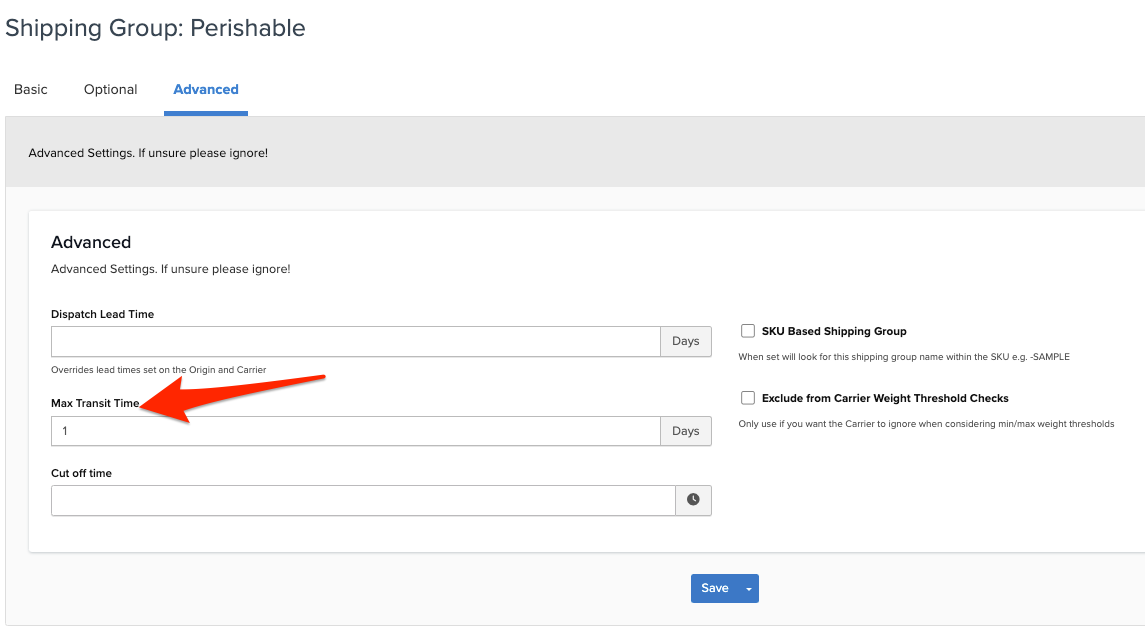
Task: Open the time picker clock icon
Action: tap(693, 500)
